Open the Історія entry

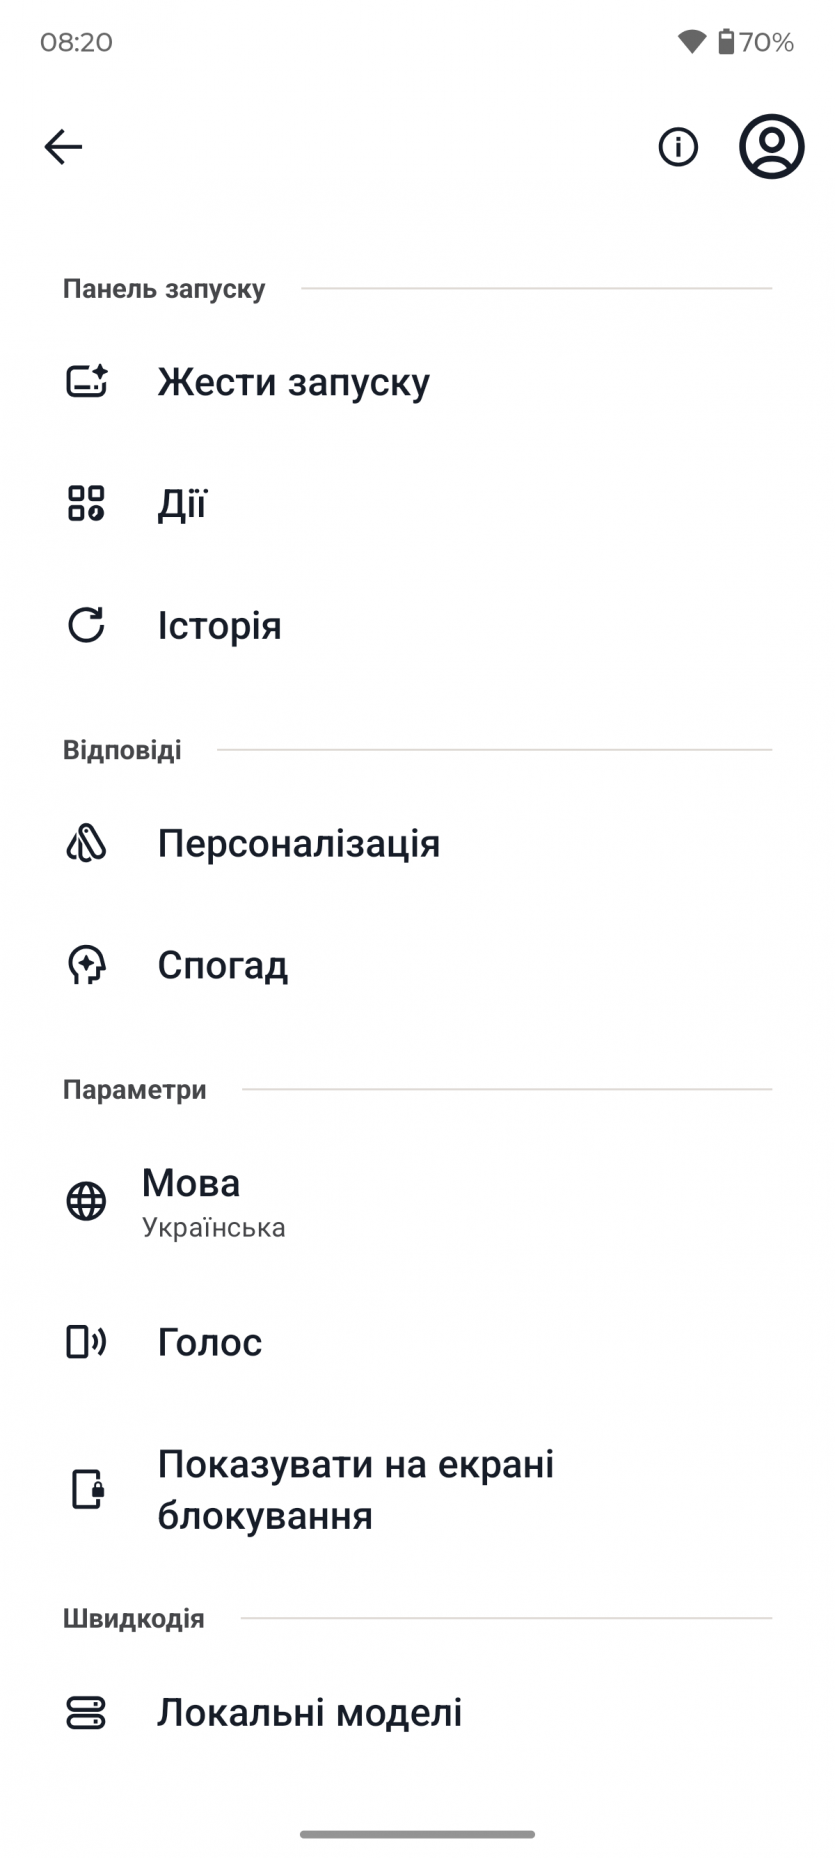[220, 626]
